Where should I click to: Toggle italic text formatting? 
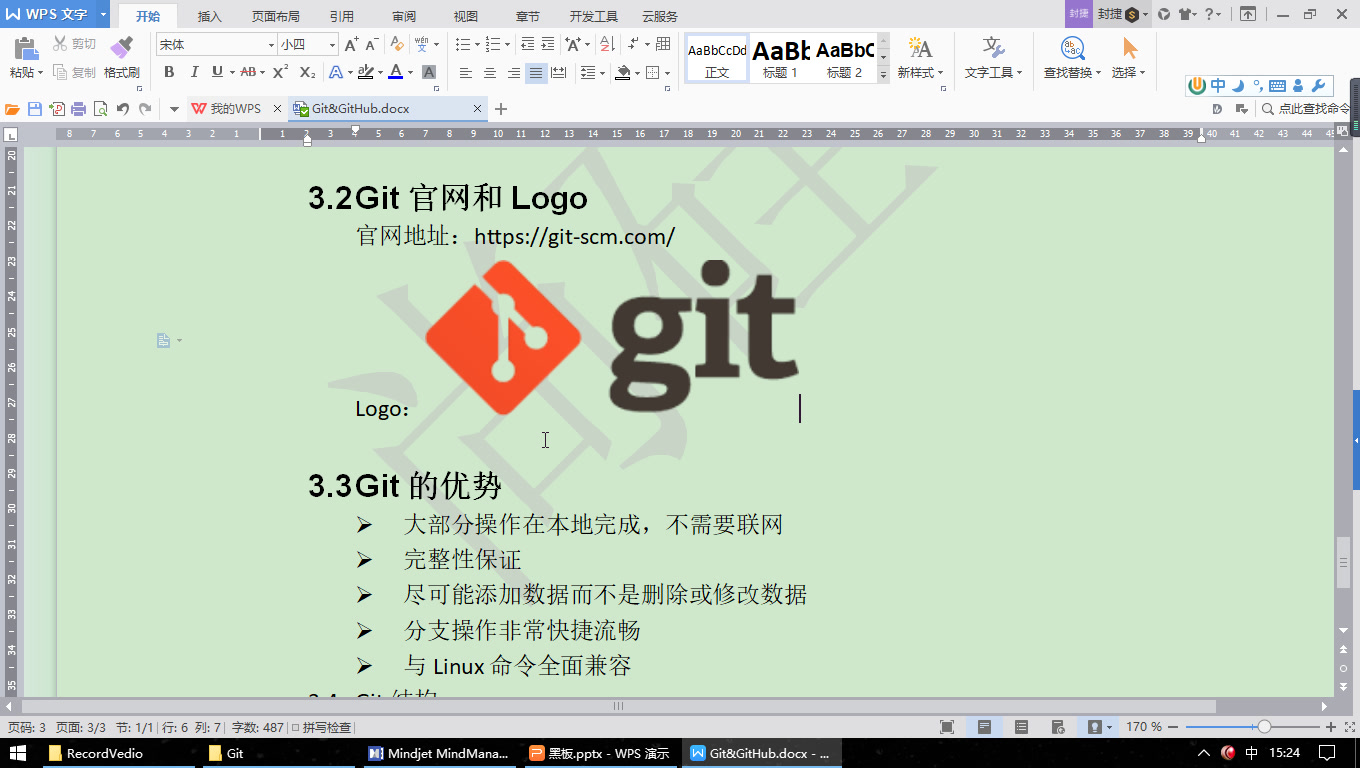click(x=194, y=72)
